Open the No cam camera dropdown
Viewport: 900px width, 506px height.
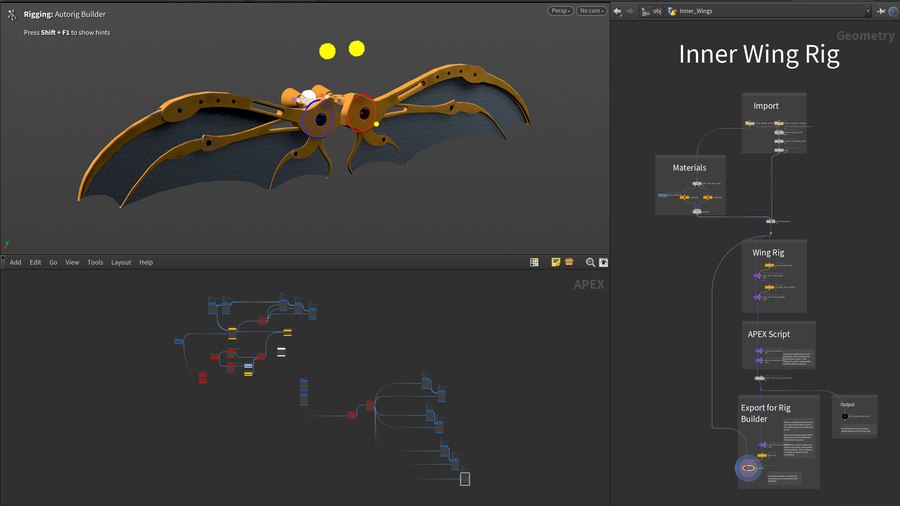coord(591,11)
